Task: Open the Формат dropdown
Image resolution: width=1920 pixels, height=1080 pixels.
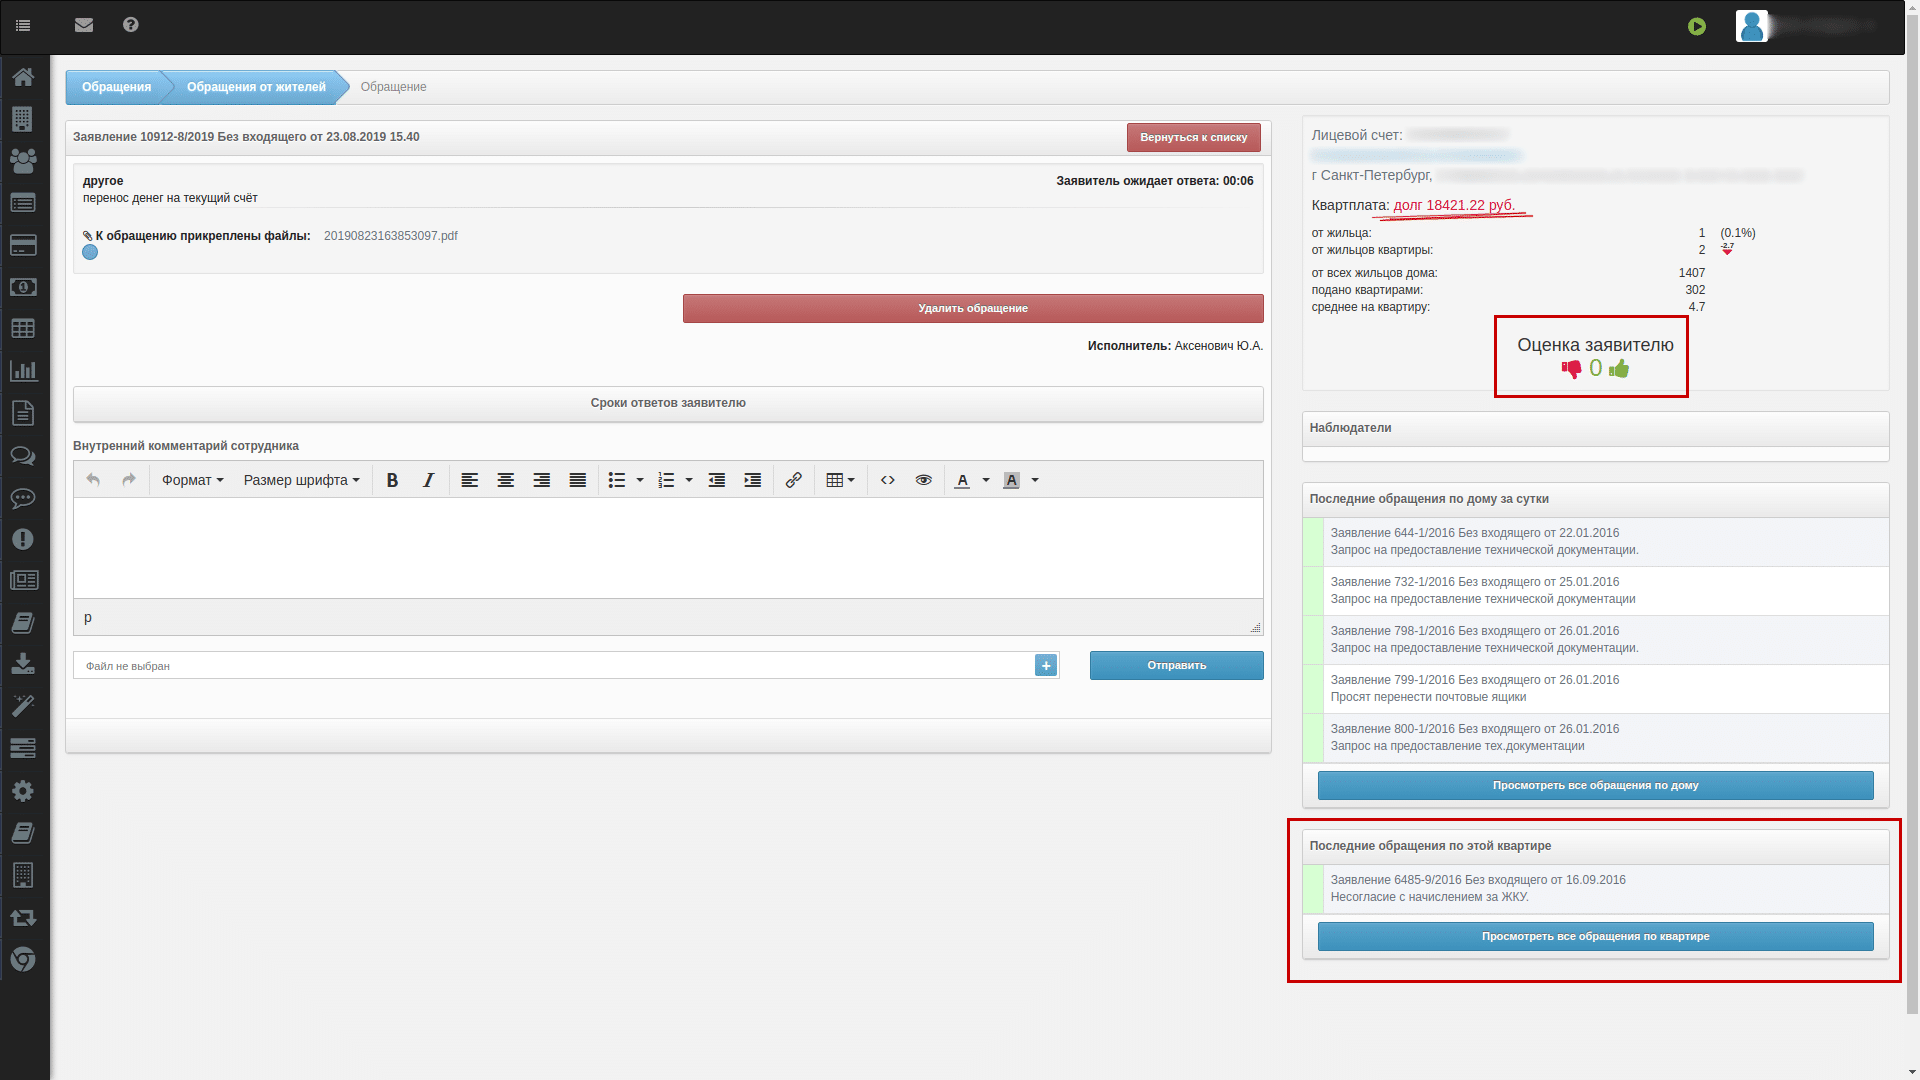Action: click(x=192, y=480)
